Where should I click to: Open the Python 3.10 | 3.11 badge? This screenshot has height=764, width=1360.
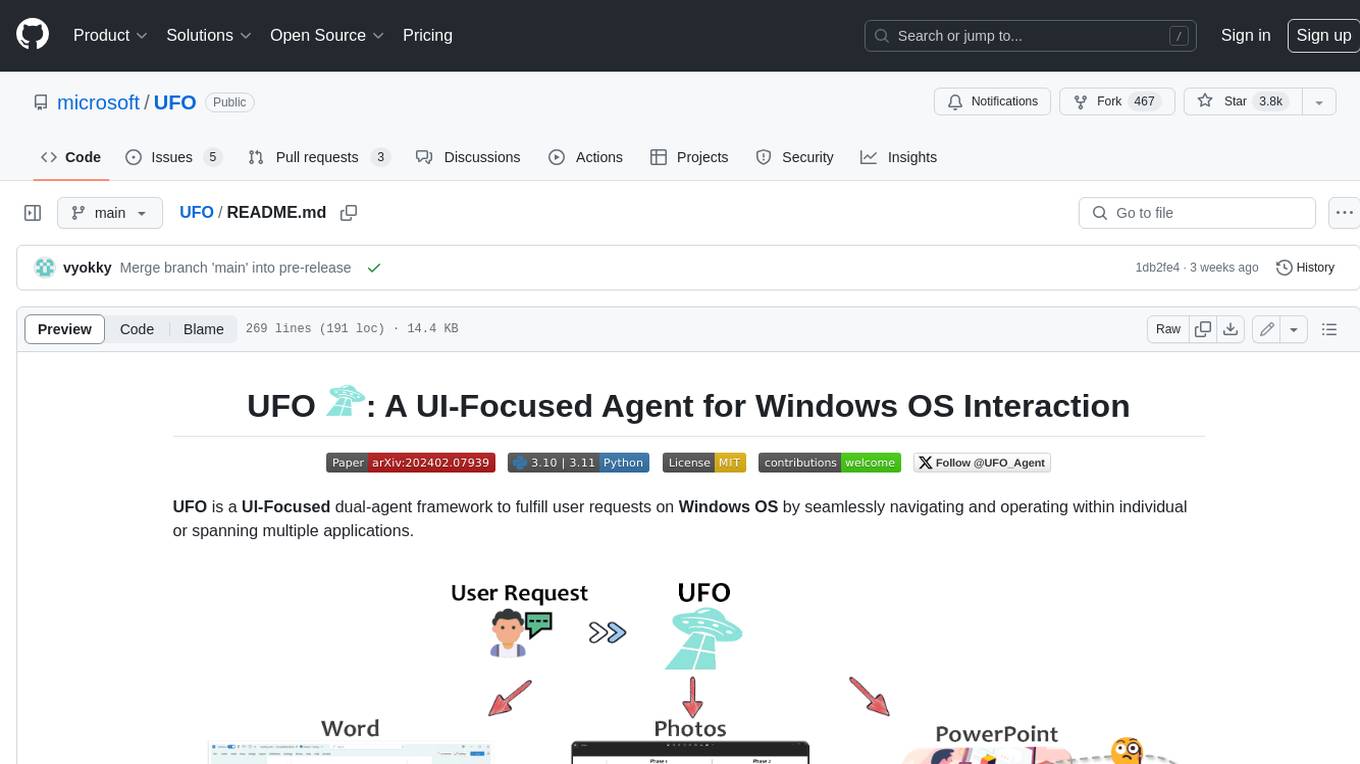point(579,463)
